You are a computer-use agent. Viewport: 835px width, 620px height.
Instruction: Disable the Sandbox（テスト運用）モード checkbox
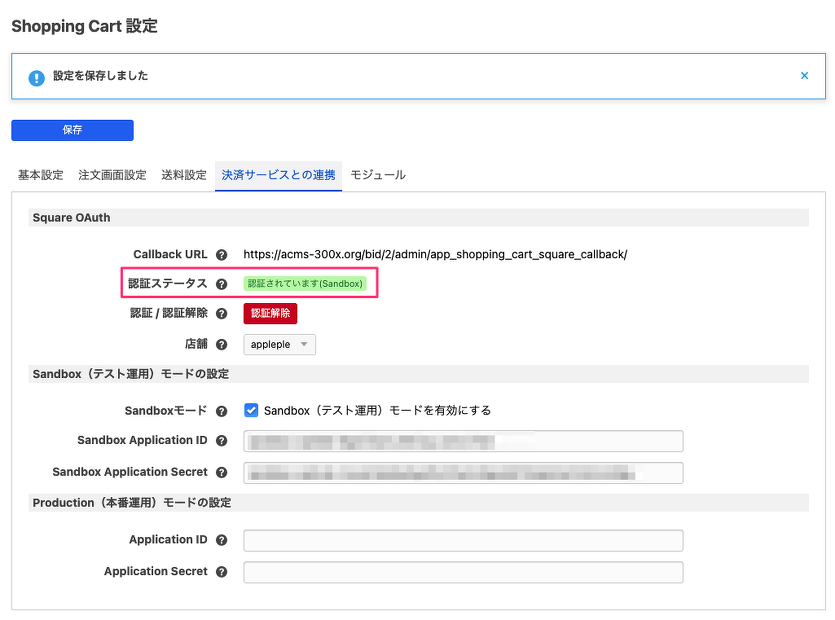(251, 409)
